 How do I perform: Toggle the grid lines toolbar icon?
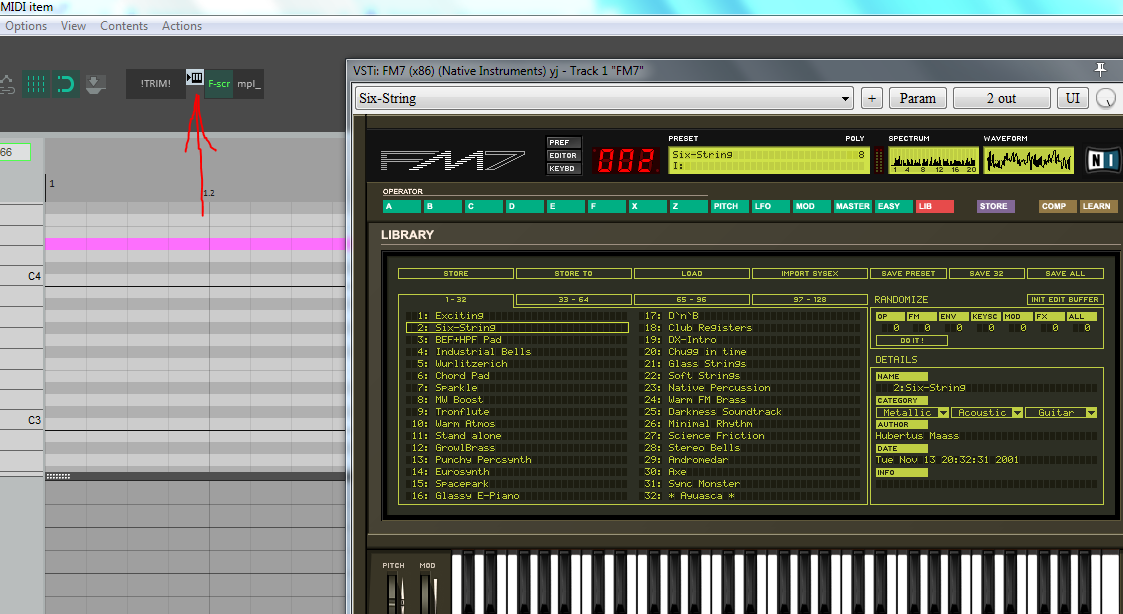(x=35, y=85)
